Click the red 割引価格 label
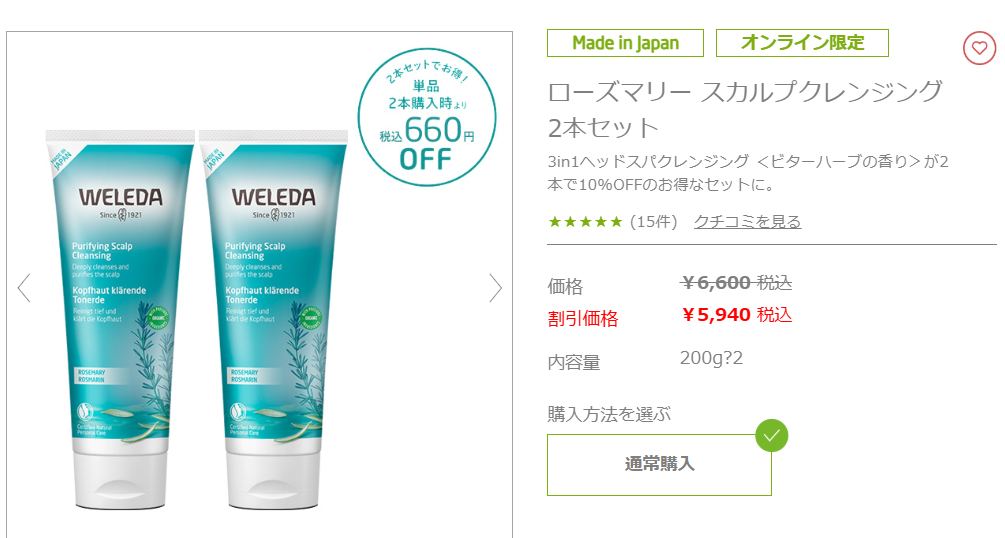This screenshot has height=538, width=1005. tap(583, 318)
